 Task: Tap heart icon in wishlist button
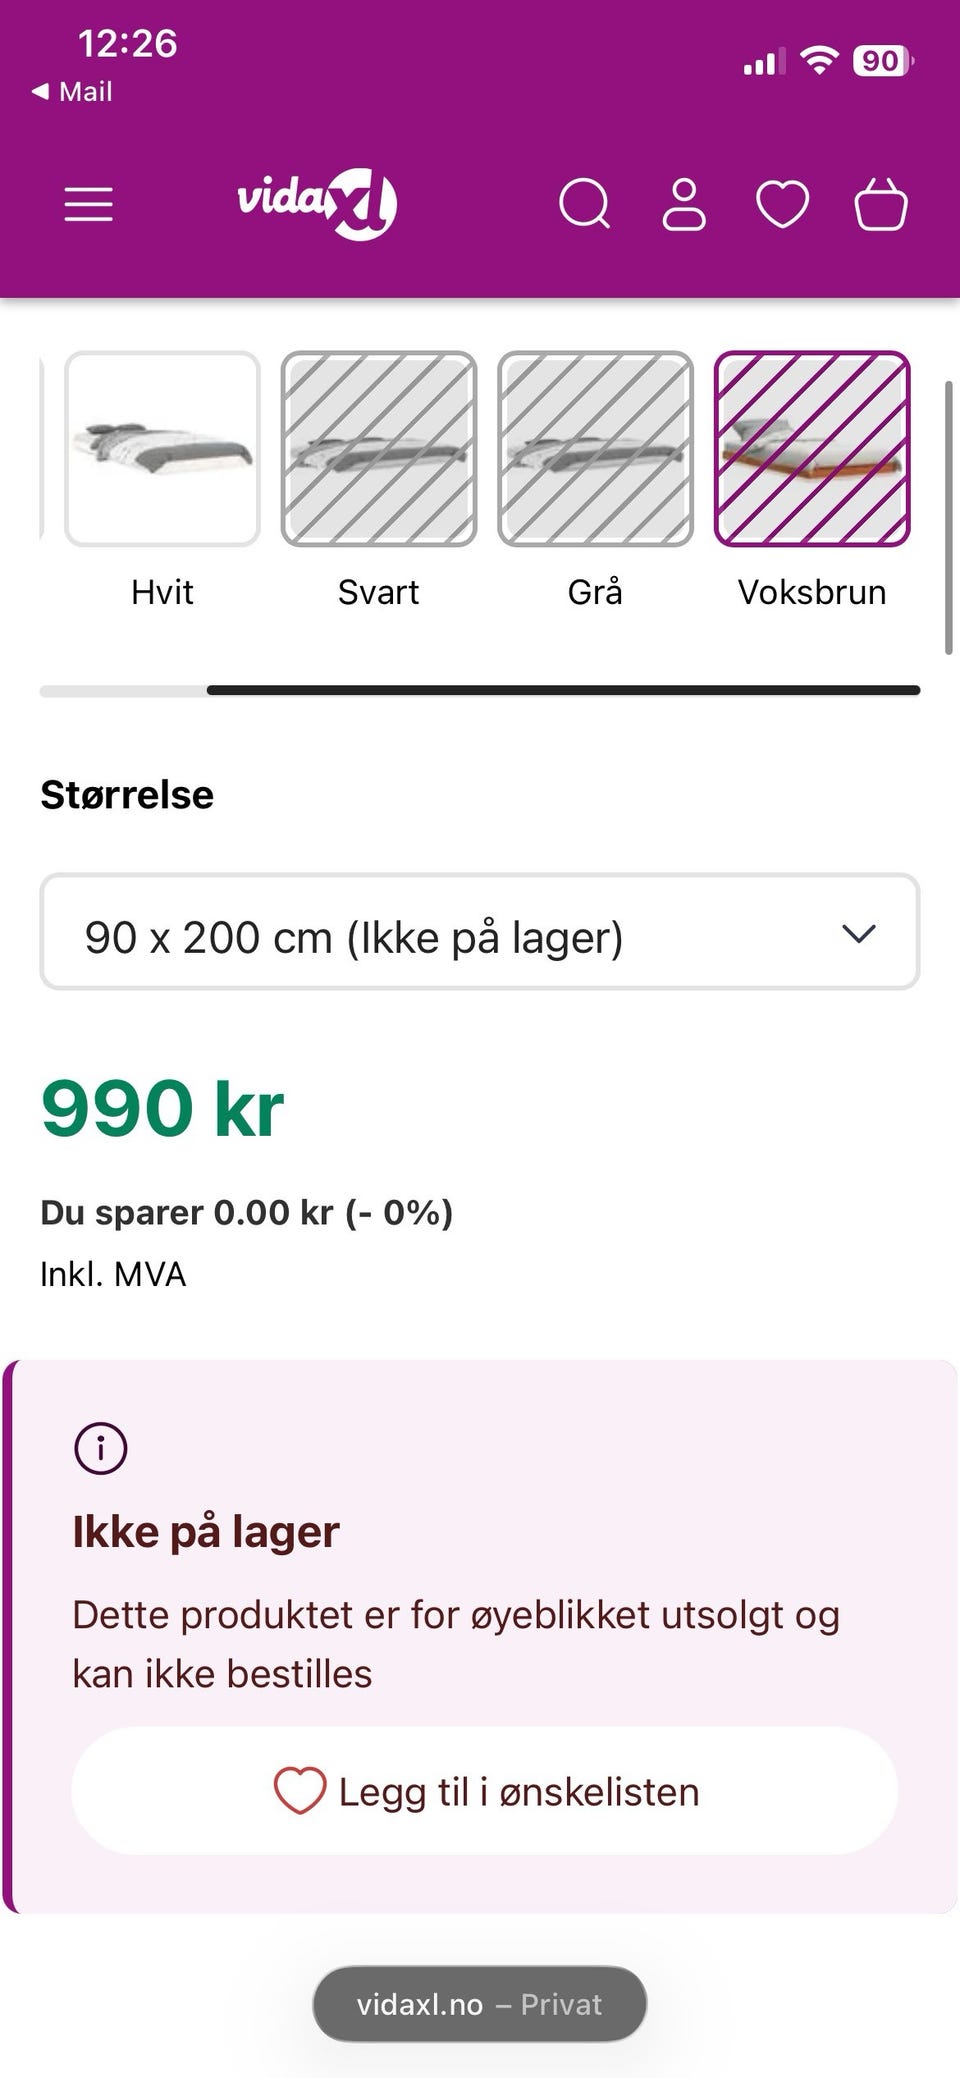(x=300, y=1790)
